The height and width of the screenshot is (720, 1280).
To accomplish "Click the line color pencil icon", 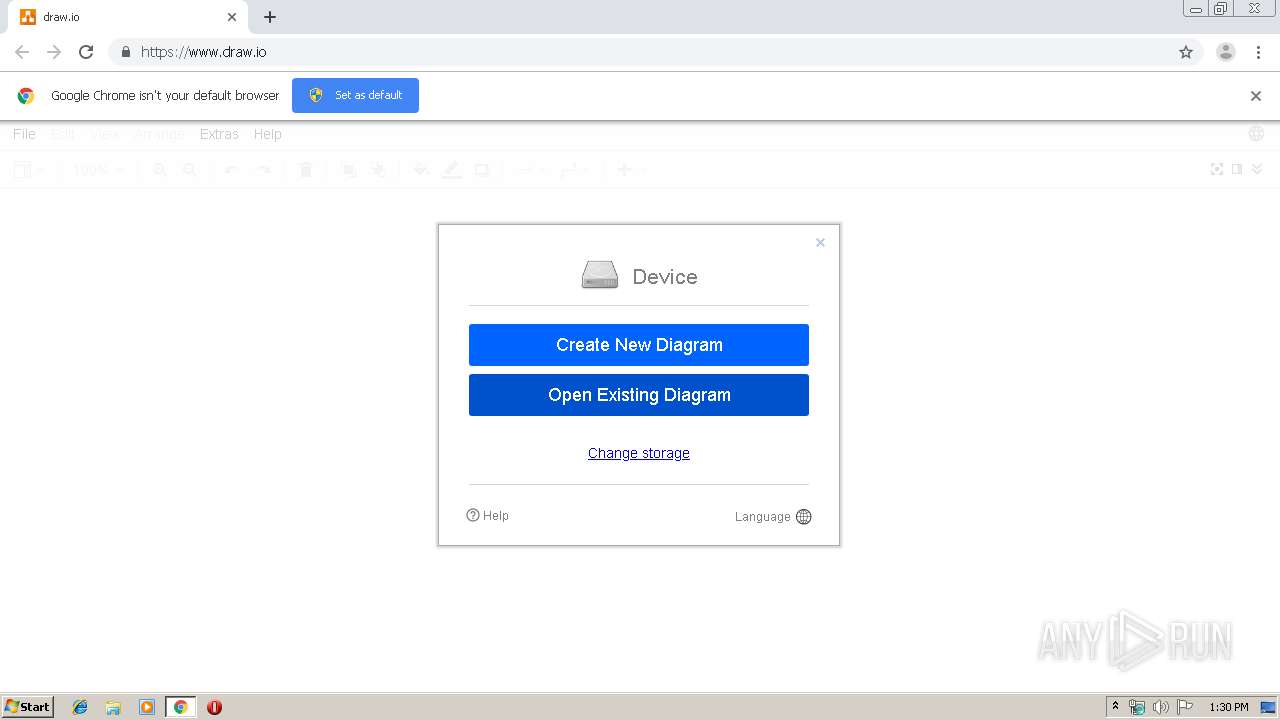I will coord(452,170).
